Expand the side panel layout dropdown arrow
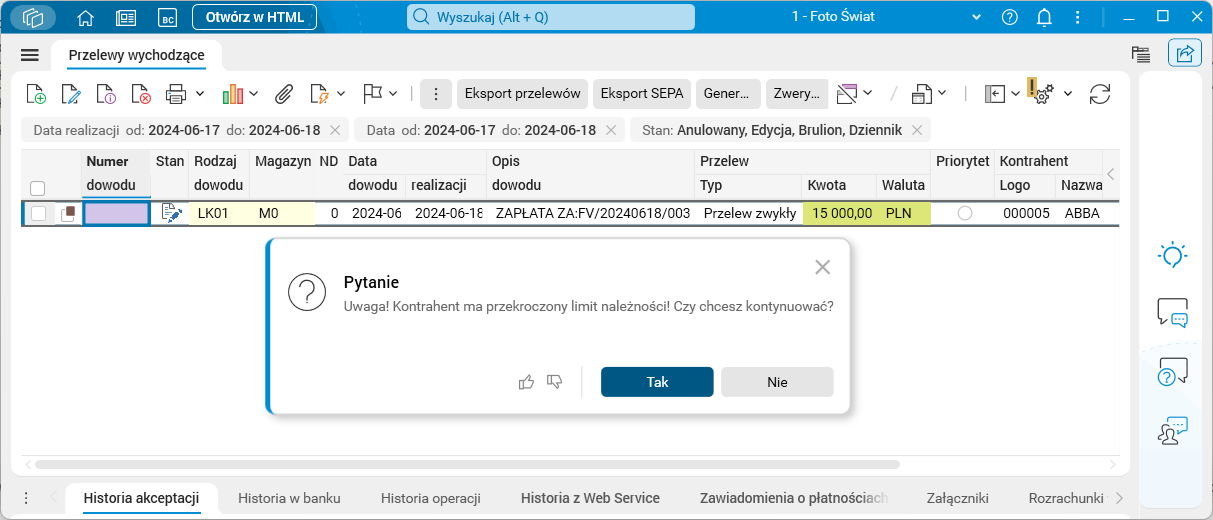 1016,94
